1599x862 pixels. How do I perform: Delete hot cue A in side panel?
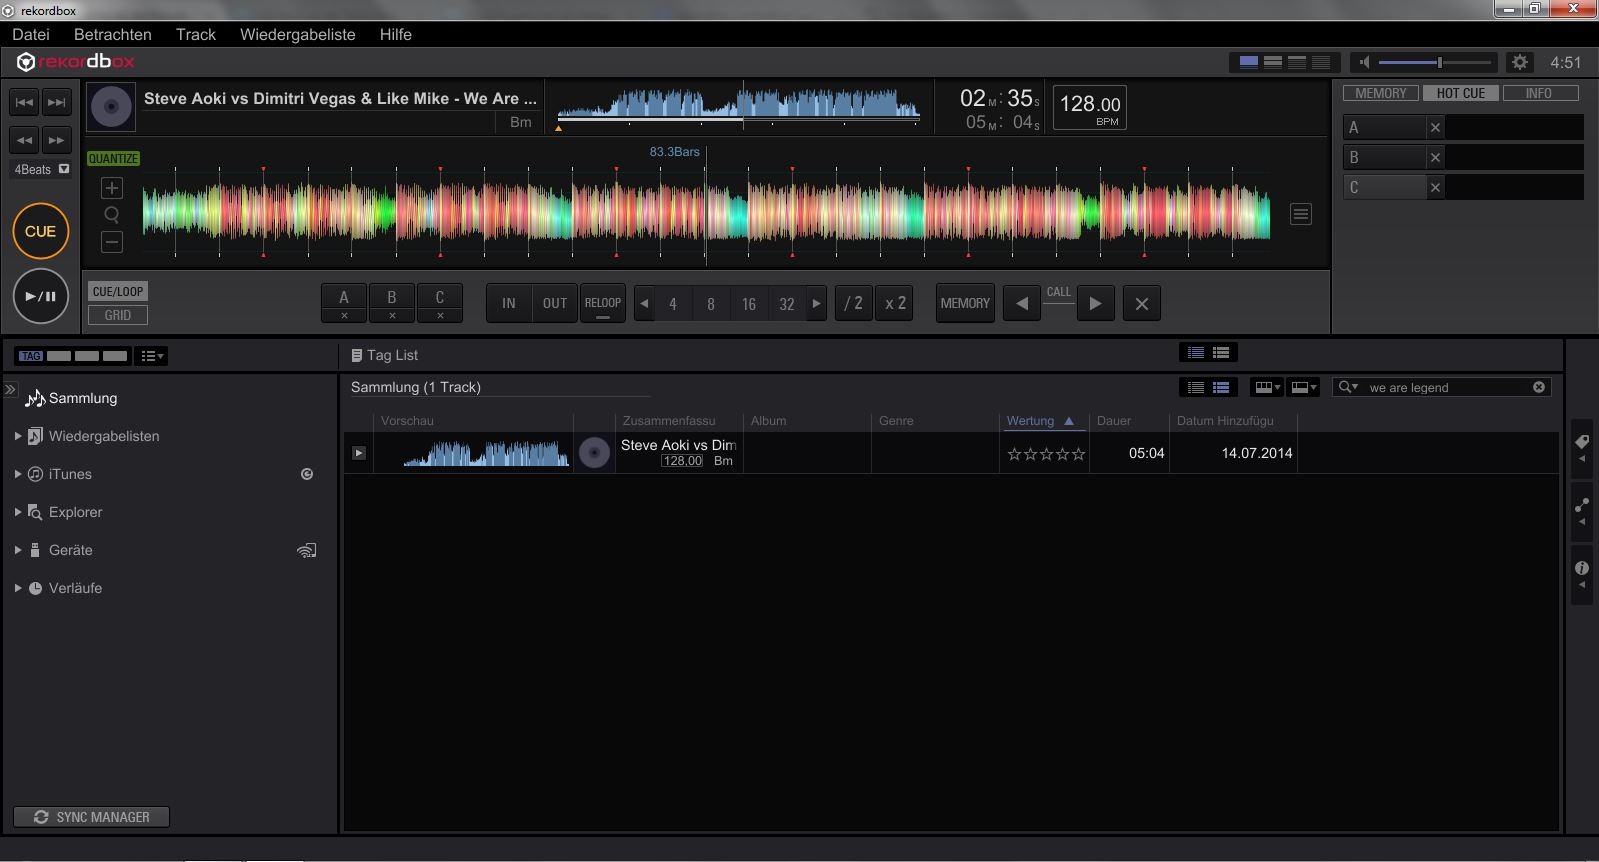(1435, 127)
